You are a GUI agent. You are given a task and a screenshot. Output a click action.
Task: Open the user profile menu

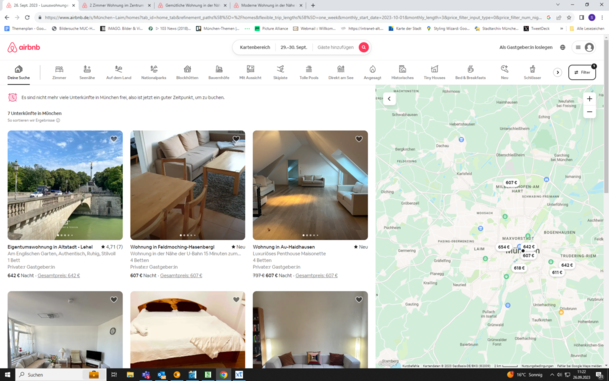pyautogui.click(x=585, y=47)
